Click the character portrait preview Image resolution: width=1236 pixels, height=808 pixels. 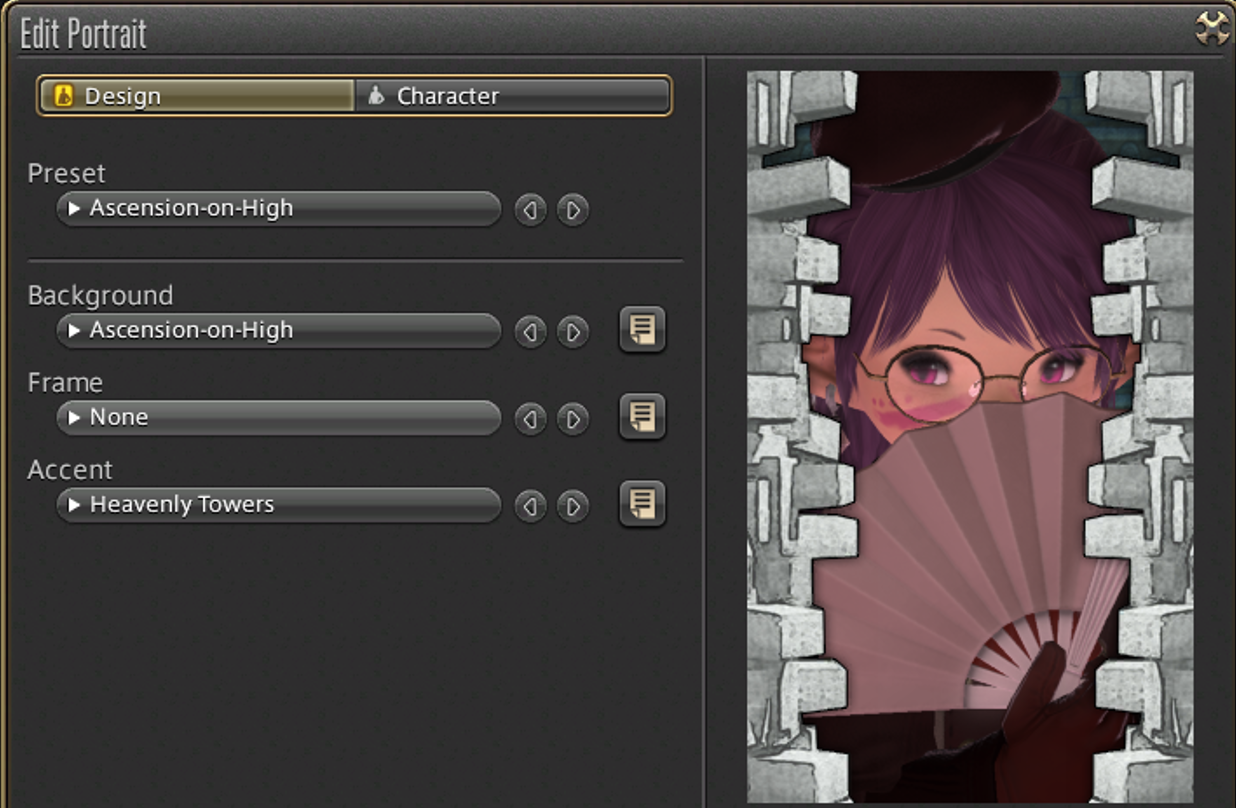970,436
